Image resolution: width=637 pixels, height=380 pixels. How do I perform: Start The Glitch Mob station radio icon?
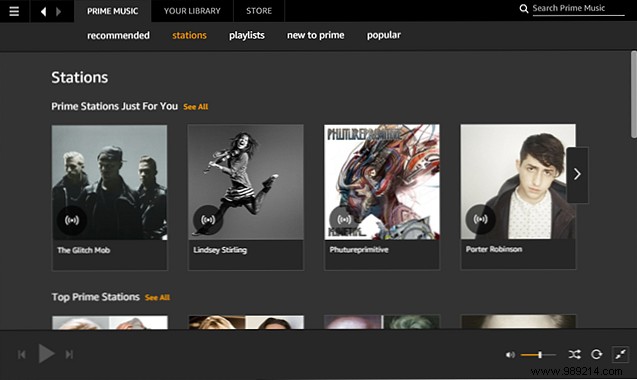pyautogui.click(x=72, y=220)
